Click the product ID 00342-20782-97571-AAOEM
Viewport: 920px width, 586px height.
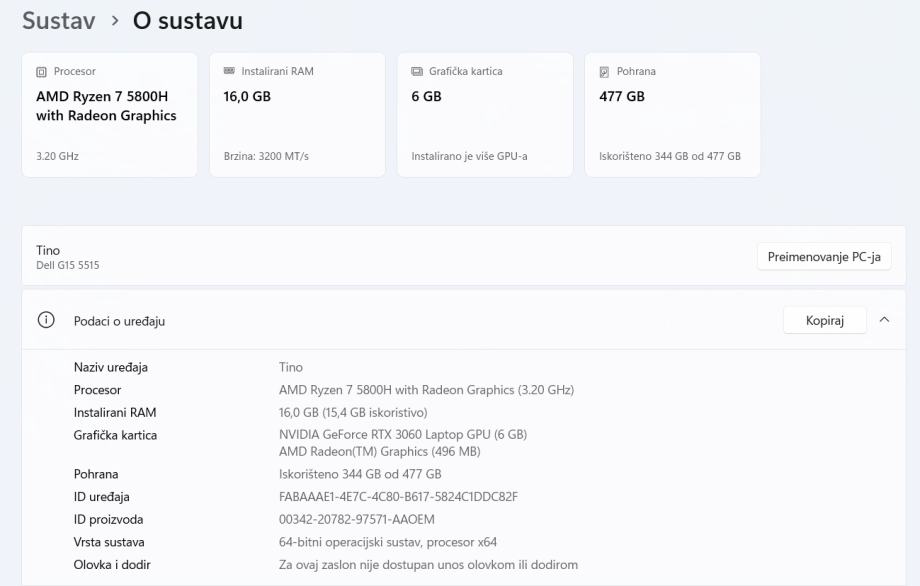tap(357, 520)
